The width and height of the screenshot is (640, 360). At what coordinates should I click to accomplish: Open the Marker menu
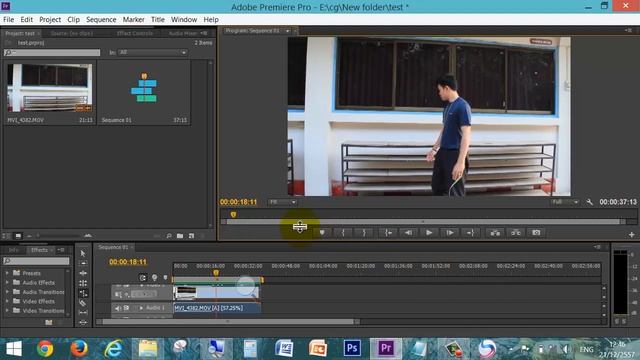pyautogui.click(x=133, y=20)
